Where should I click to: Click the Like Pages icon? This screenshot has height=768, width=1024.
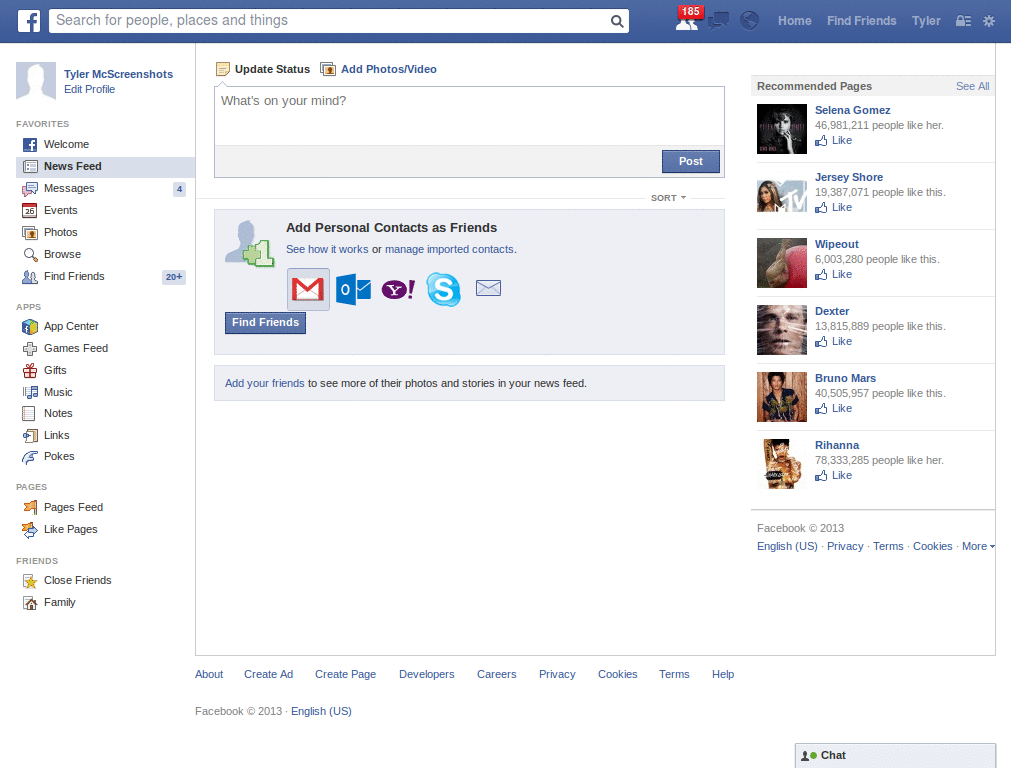[30, 530]
